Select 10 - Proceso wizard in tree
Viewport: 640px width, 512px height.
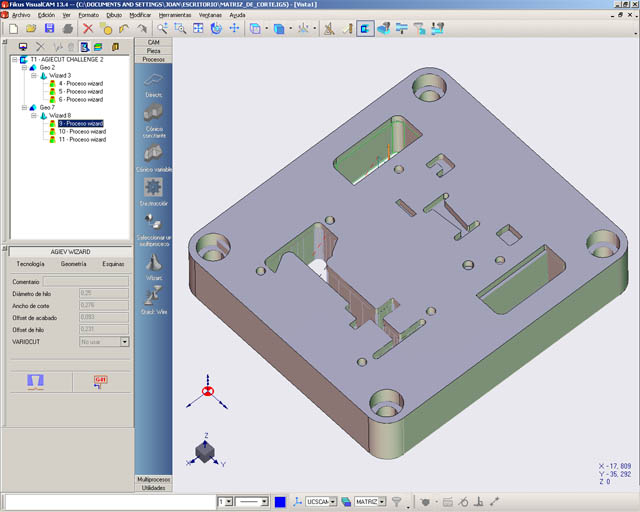(82, 131)
